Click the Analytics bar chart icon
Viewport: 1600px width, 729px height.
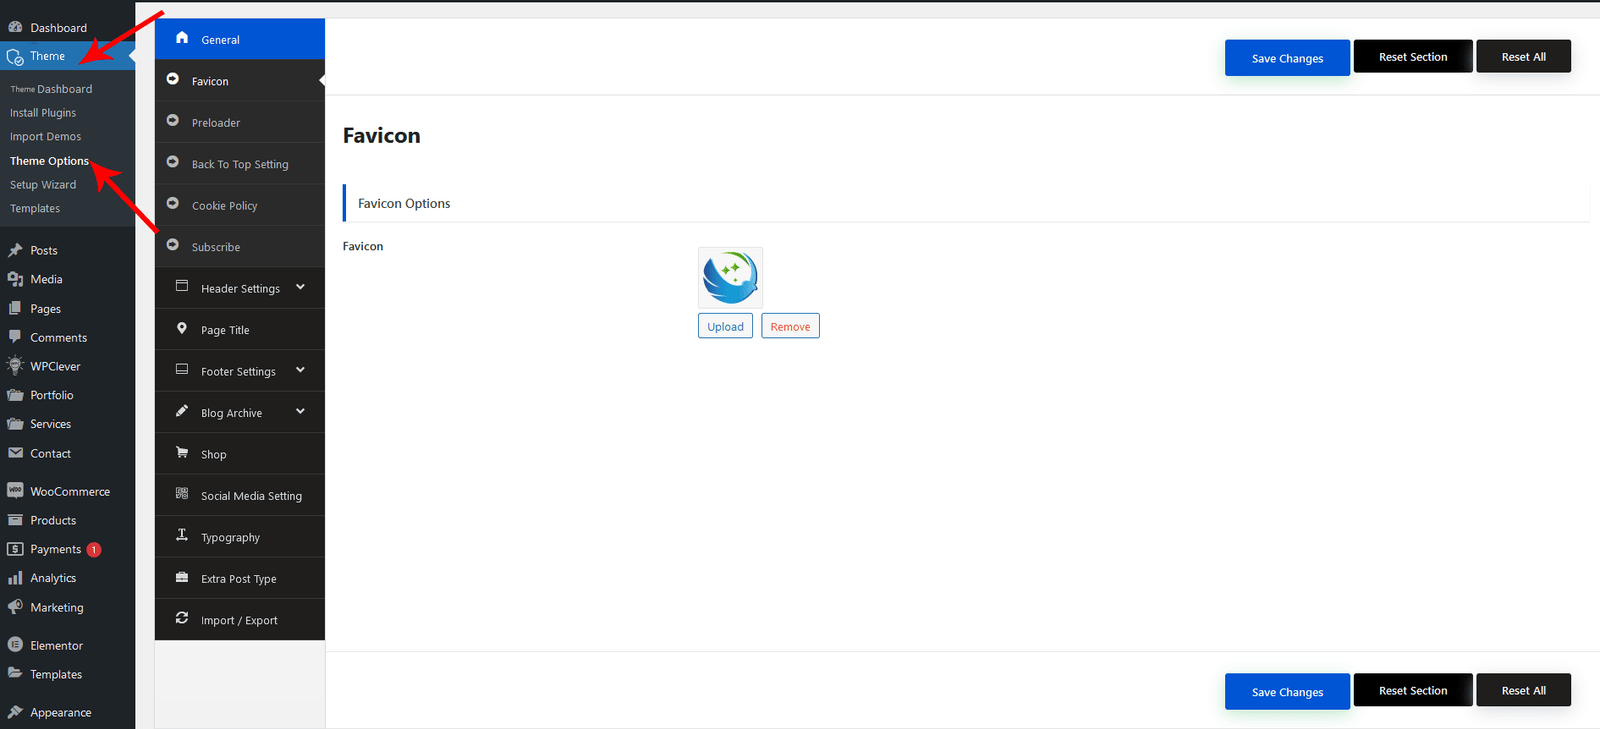[15, 578]
